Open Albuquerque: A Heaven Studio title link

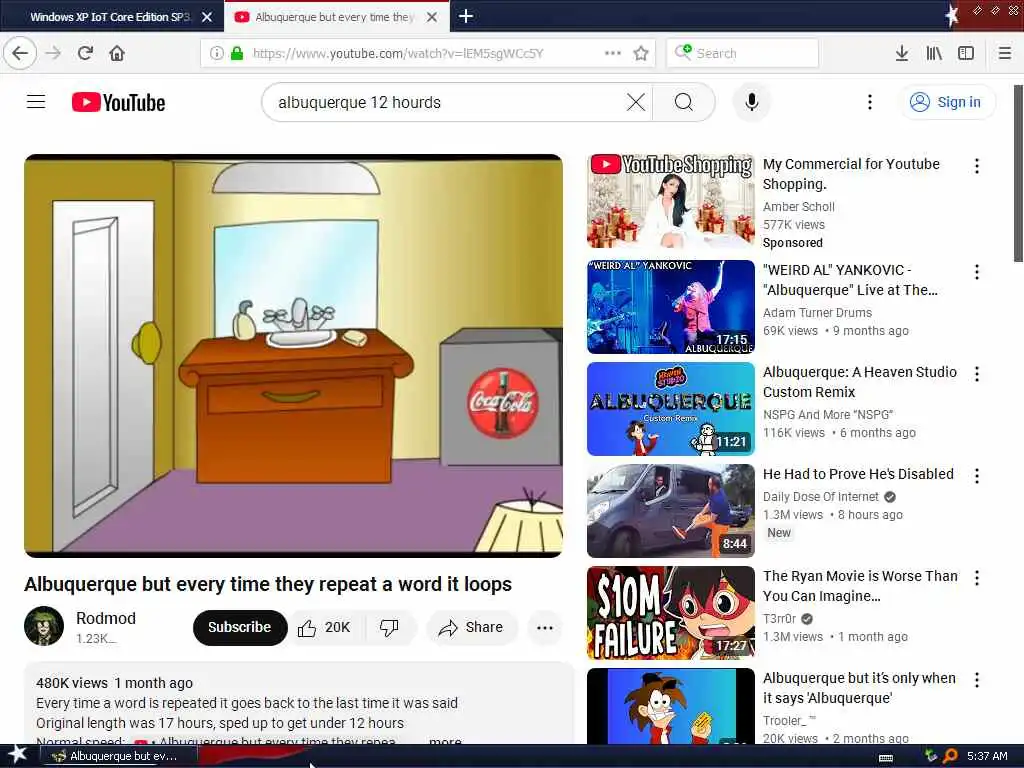[x=860, y=381]
